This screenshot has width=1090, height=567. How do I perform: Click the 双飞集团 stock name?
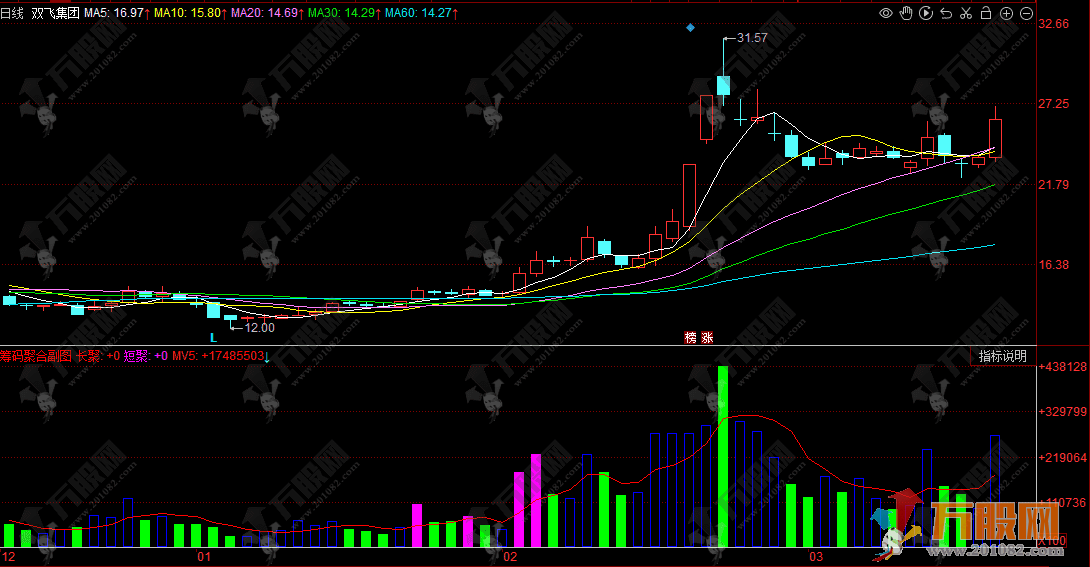[x=56, y=13]
